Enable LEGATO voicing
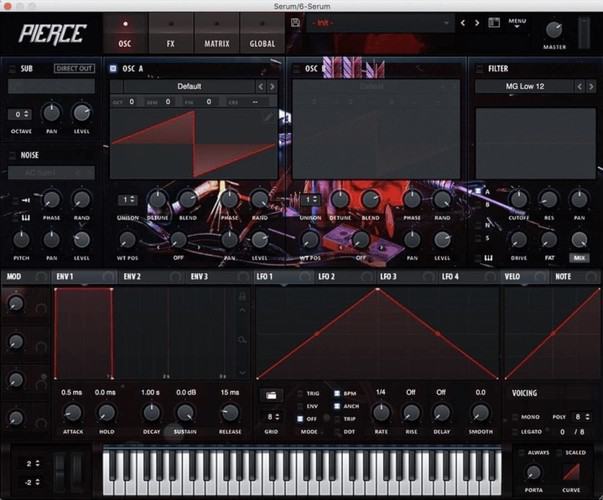 515,432
